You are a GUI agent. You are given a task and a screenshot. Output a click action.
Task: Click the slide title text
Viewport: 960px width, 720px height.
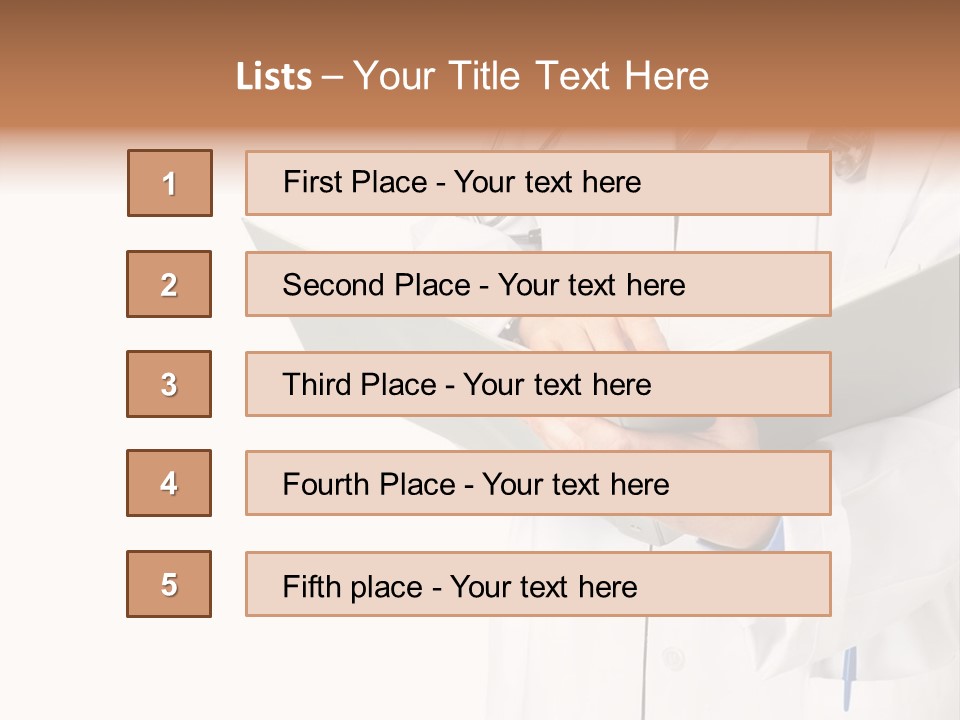click(472, 76)
